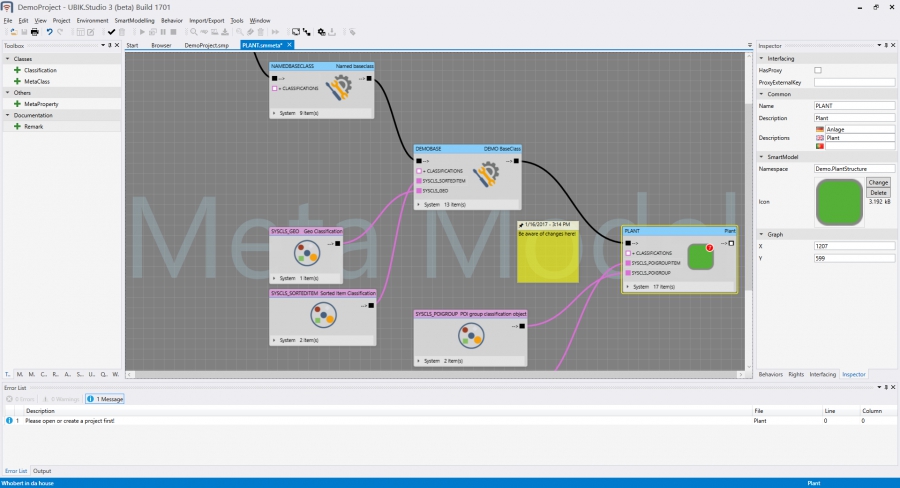Click CLASSIFICATIONS checkbox square in PLANT node
This screenshot has width=900, height=488.
pyautogui.click(x=629, y=253)
